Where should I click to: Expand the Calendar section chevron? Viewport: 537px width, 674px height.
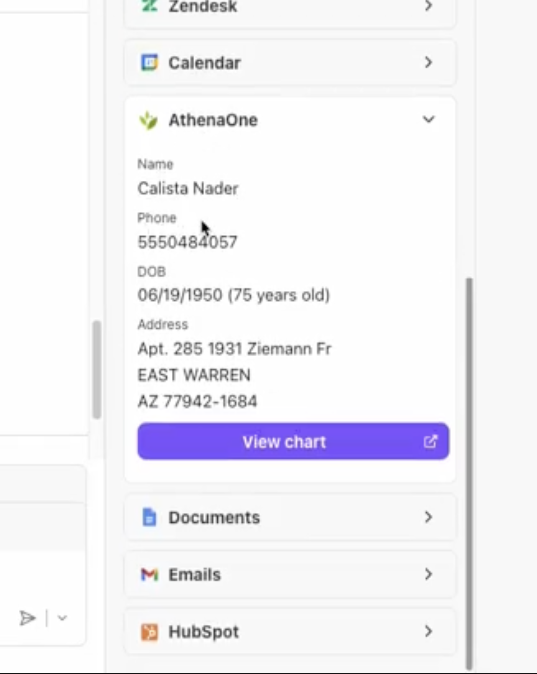(x=428, y=62)
